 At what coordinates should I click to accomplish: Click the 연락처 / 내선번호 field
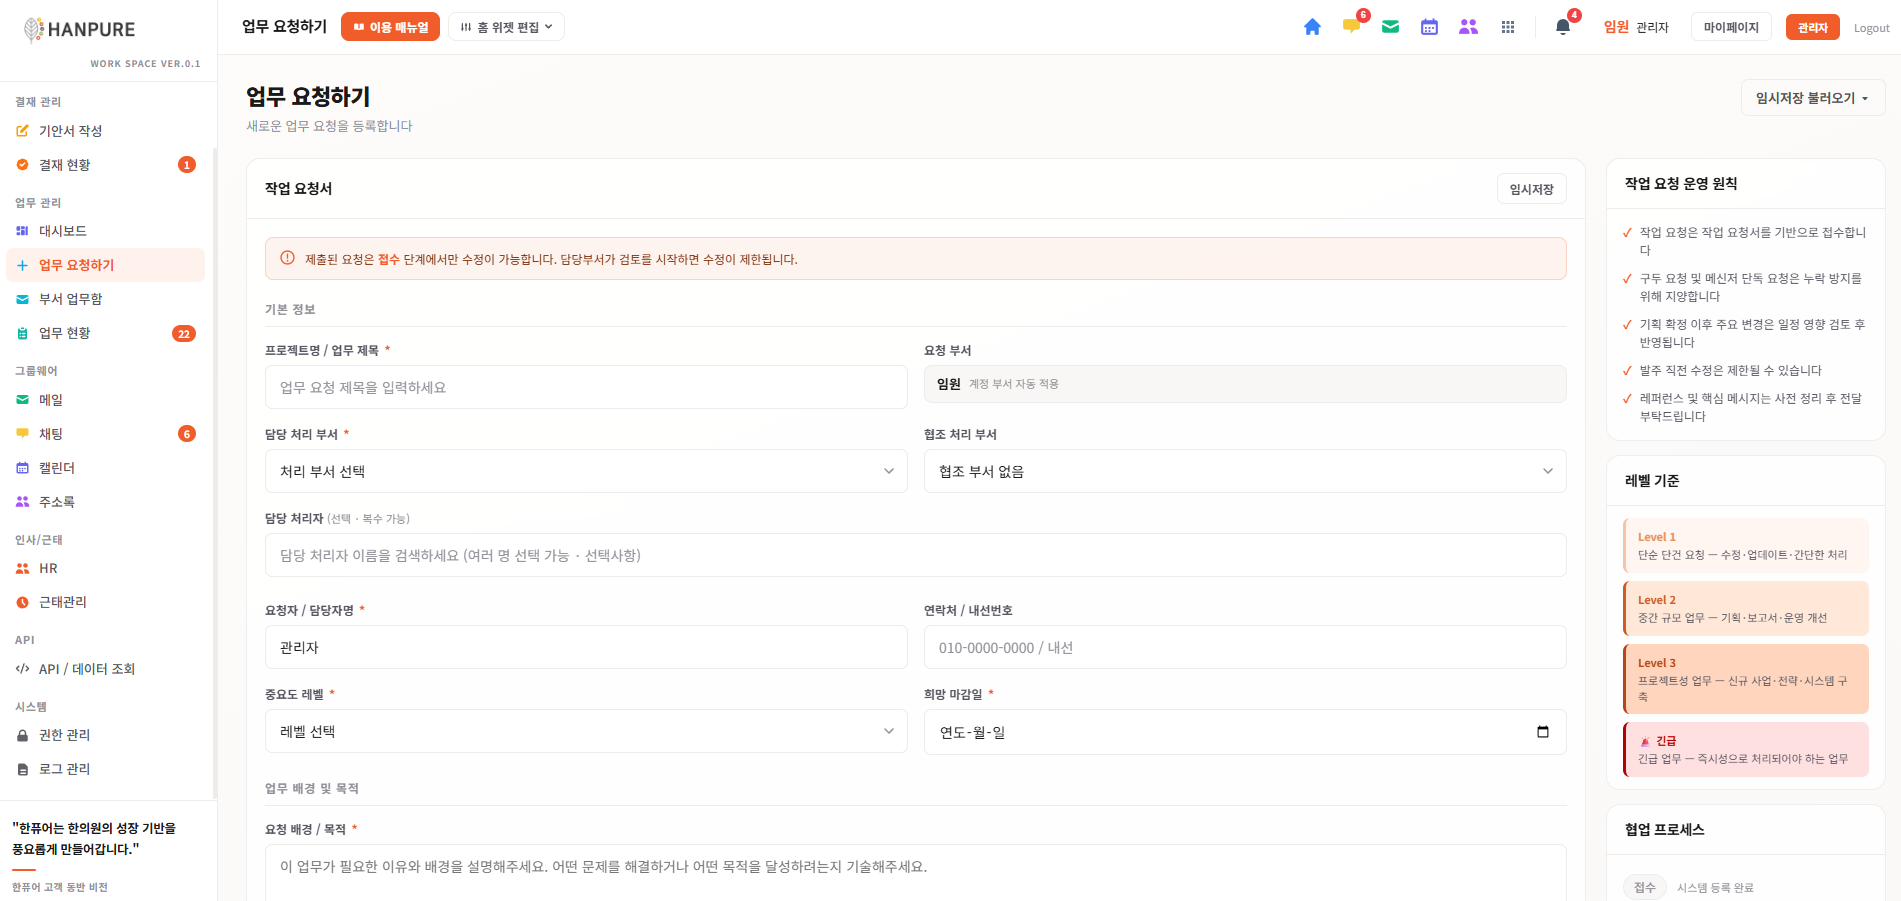[1245, 647]
